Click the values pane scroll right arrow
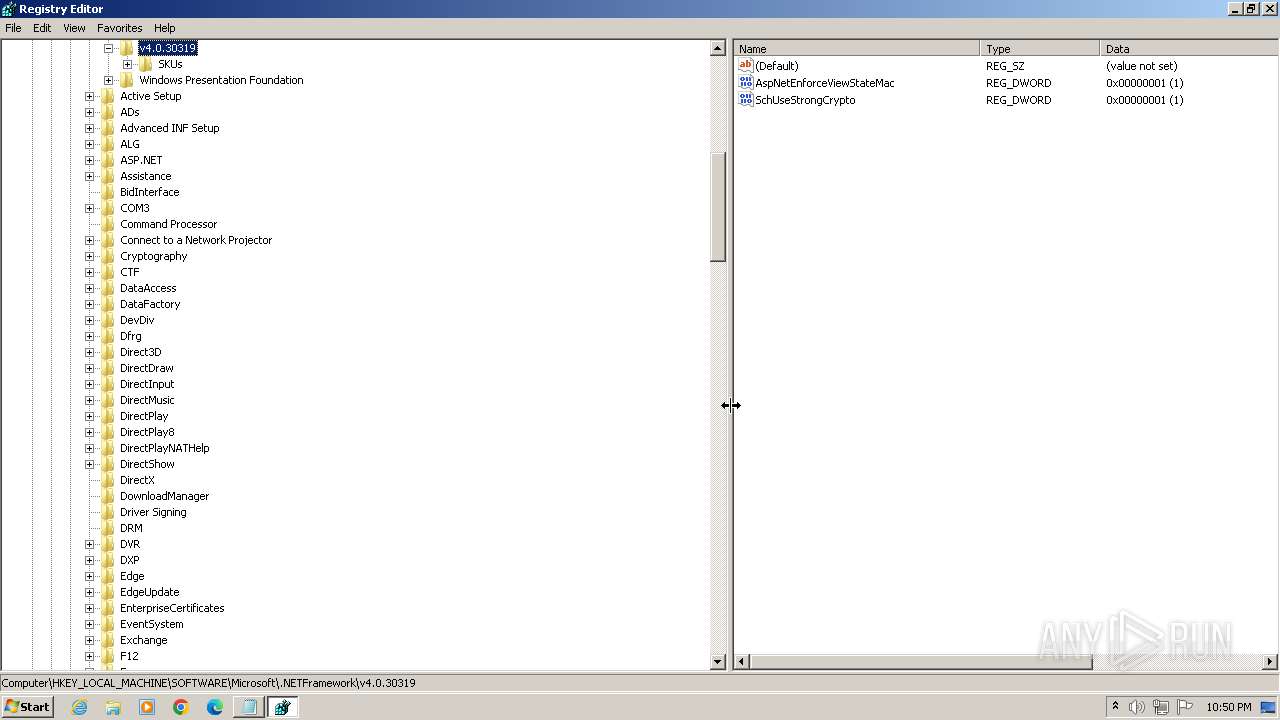Viewport: 1280px width, 720px height. pos(1270,661)
